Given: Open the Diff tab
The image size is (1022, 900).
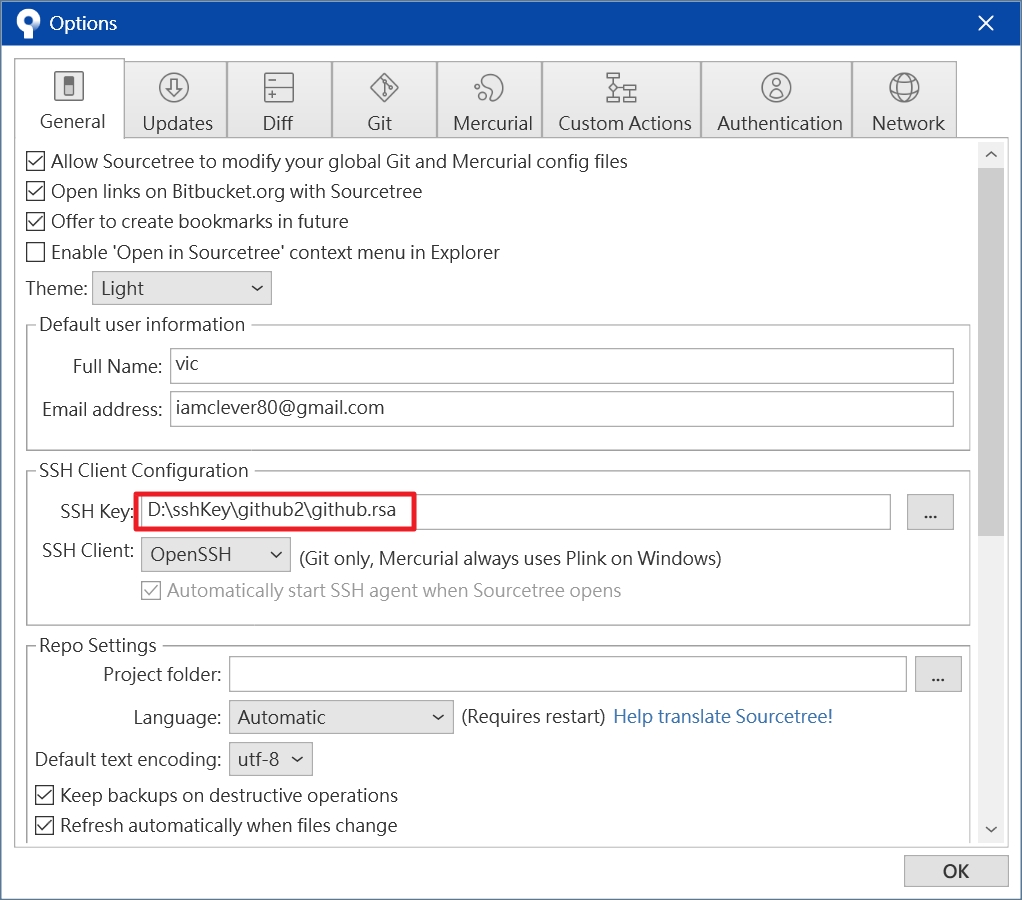Looking at the screenshot, I should [279, 100].
